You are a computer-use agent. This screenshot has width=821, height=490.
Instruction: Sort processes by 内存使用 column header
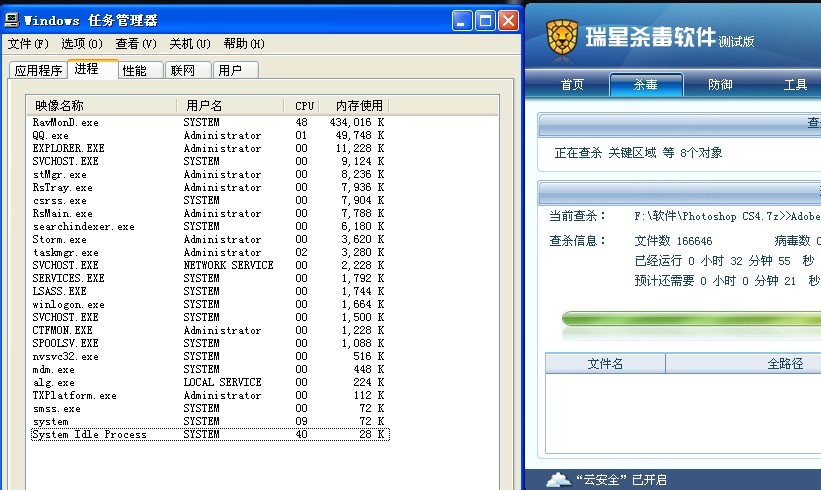pos(354,106)
